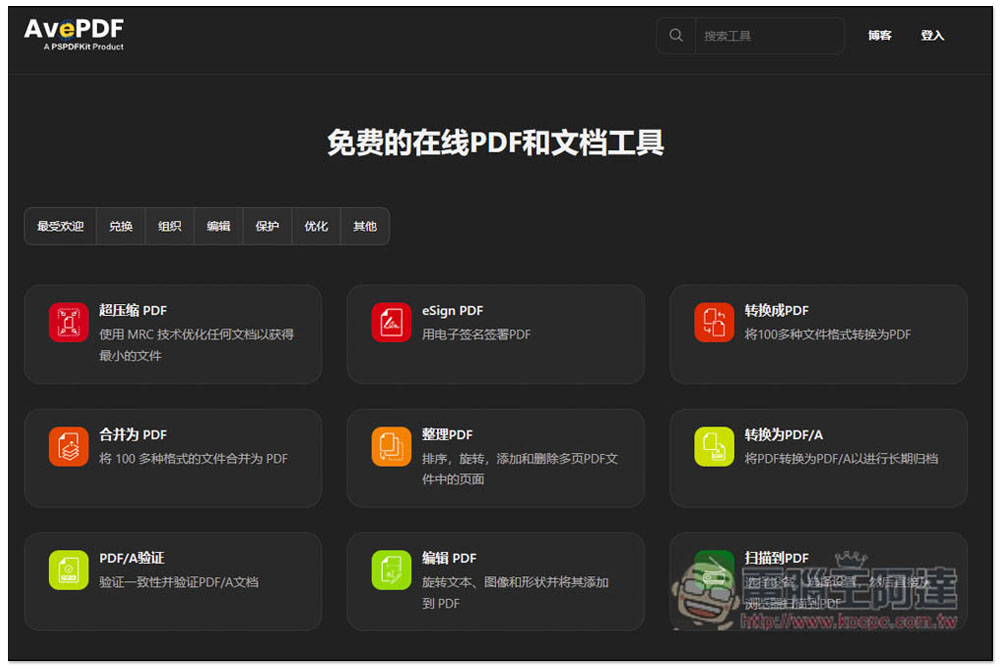Open the PDF/A验证 title

point(131,558)
